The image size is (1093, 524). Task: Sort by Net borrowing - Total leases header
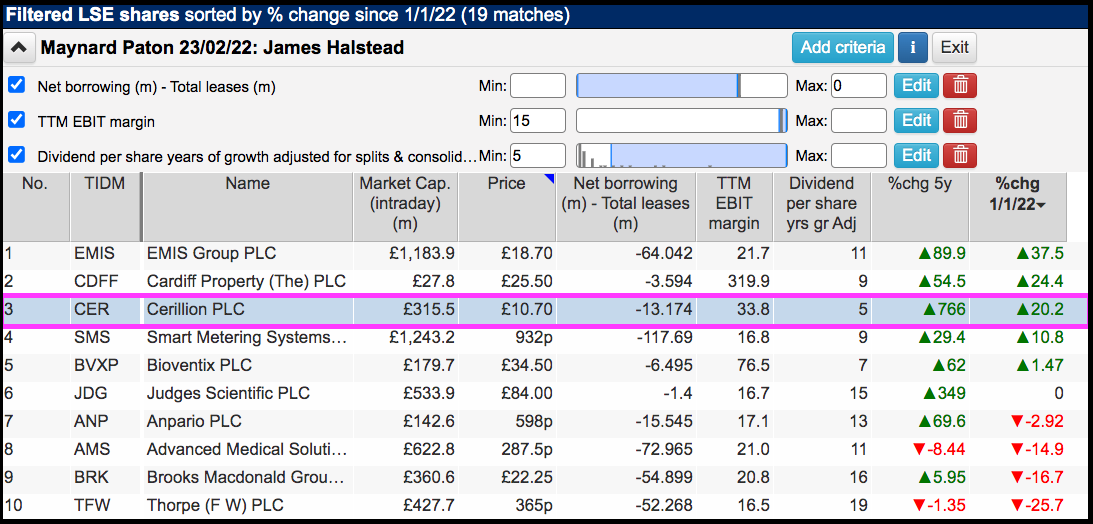pos(627,207)
